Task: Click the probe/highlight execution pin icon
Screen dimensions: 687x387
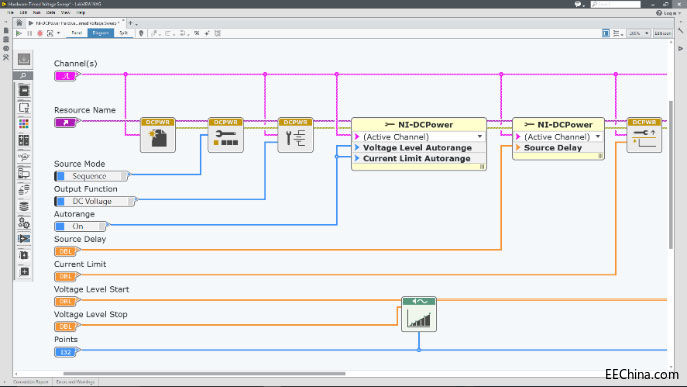Action: pos(141,33)
